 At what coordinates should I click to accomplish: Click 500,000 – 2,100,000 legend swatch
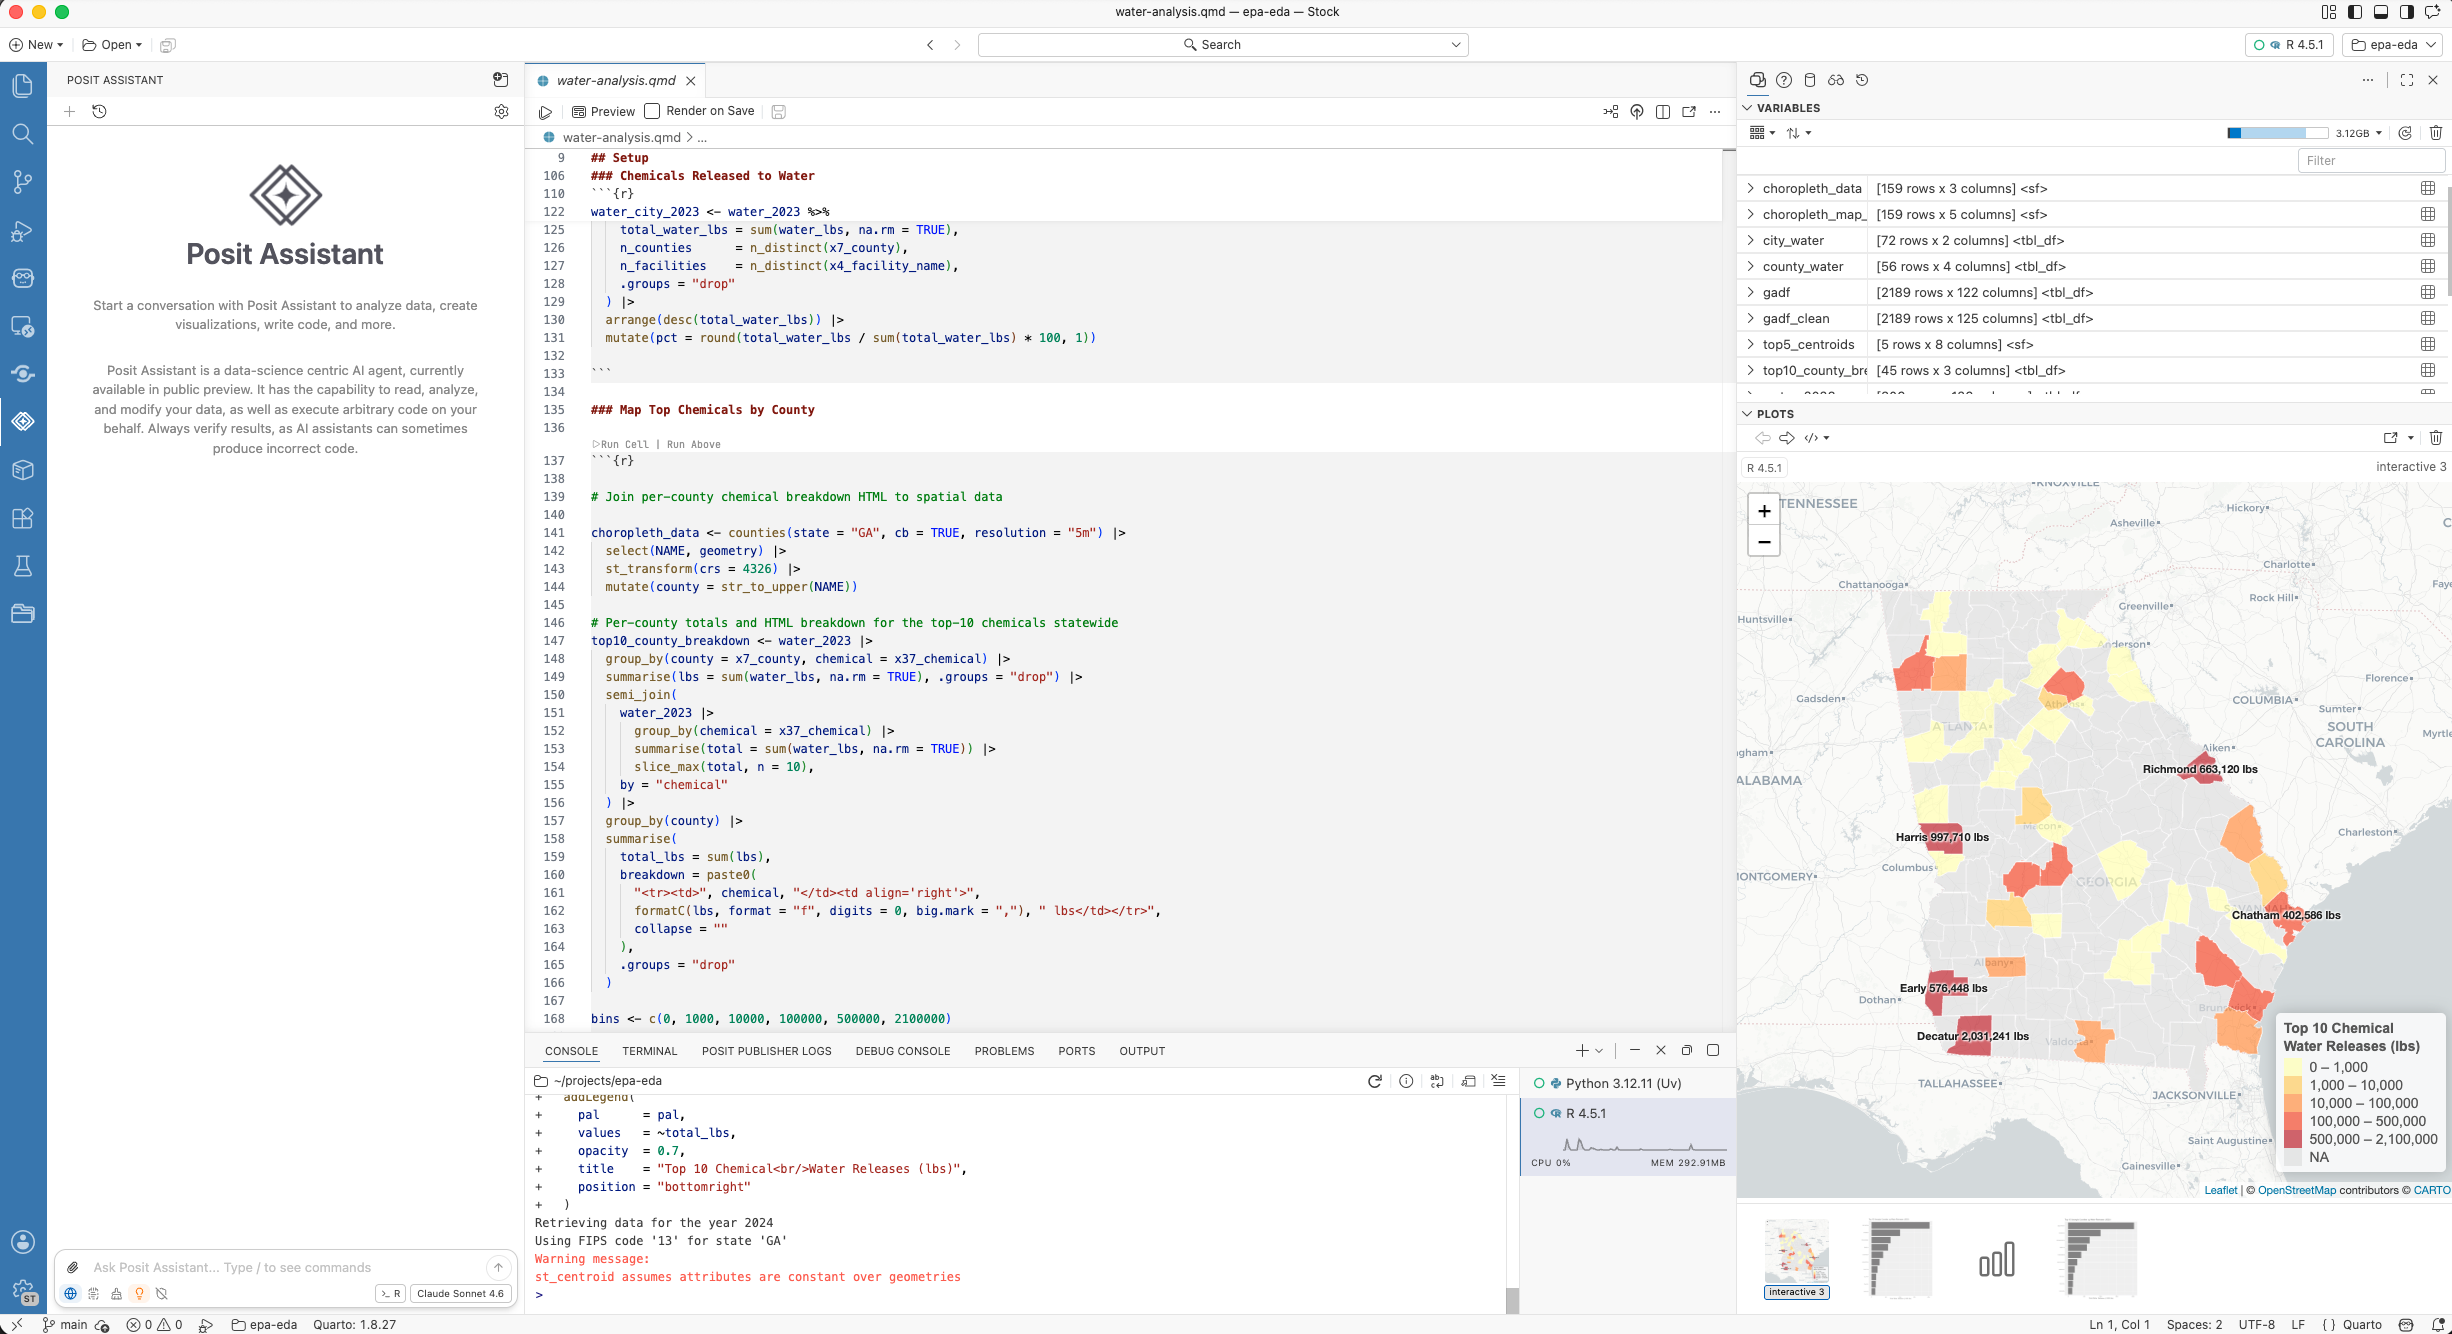[2294, 1140]
